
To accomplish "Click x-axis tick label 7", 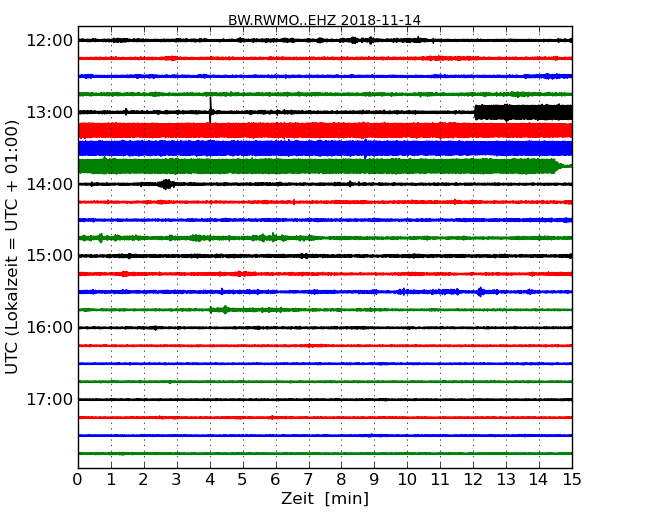I will coord(308,479).
